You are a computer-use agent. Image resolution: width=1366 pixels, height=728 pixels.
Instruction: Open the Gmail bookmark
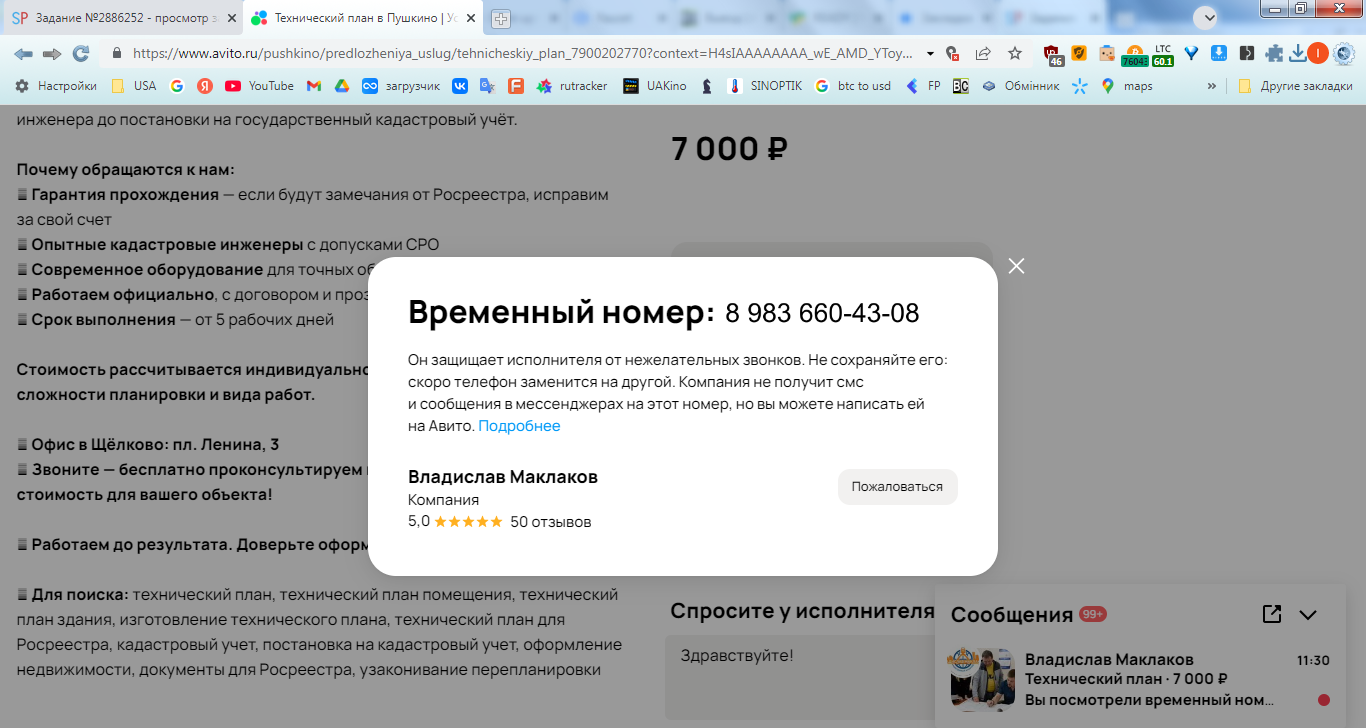(313, 86)
